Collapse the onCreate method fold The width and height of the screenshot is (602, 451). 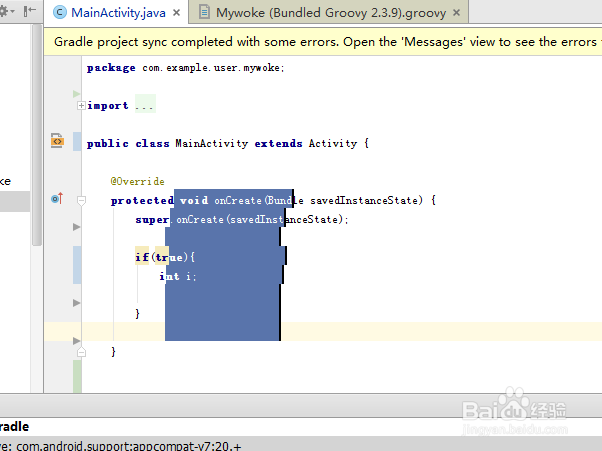pyautogui.click(x=81, y=200)
